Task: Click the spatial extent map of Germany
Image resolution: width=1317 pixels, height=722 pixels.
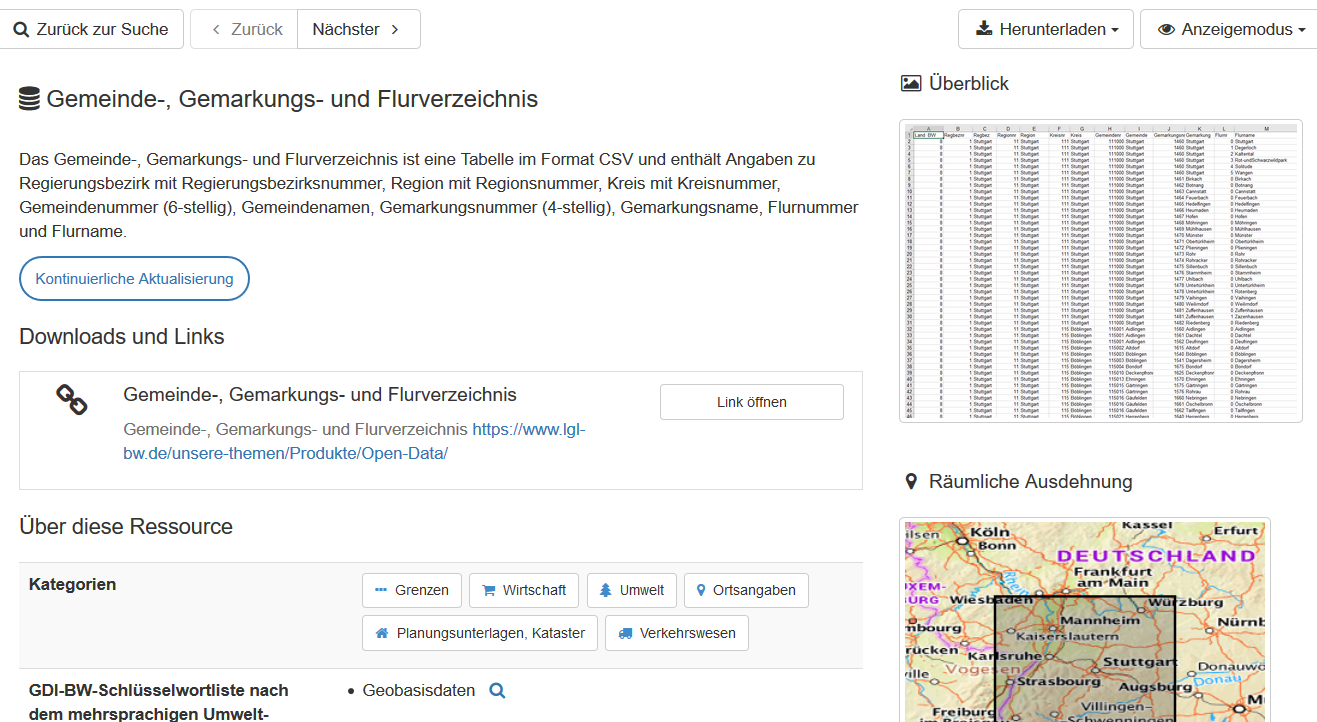Action: point(1085,620)
